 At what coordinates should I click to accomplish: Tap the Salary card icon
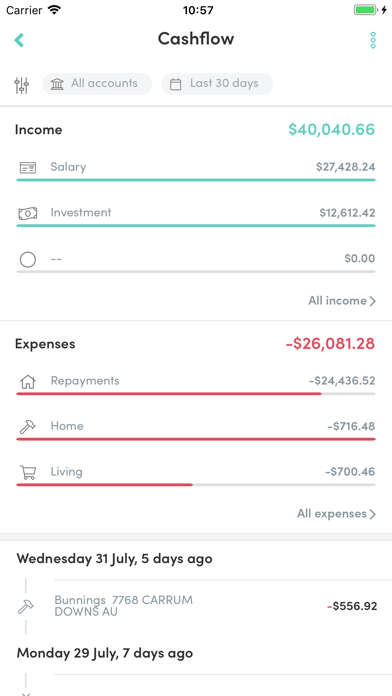click(28, 168)
